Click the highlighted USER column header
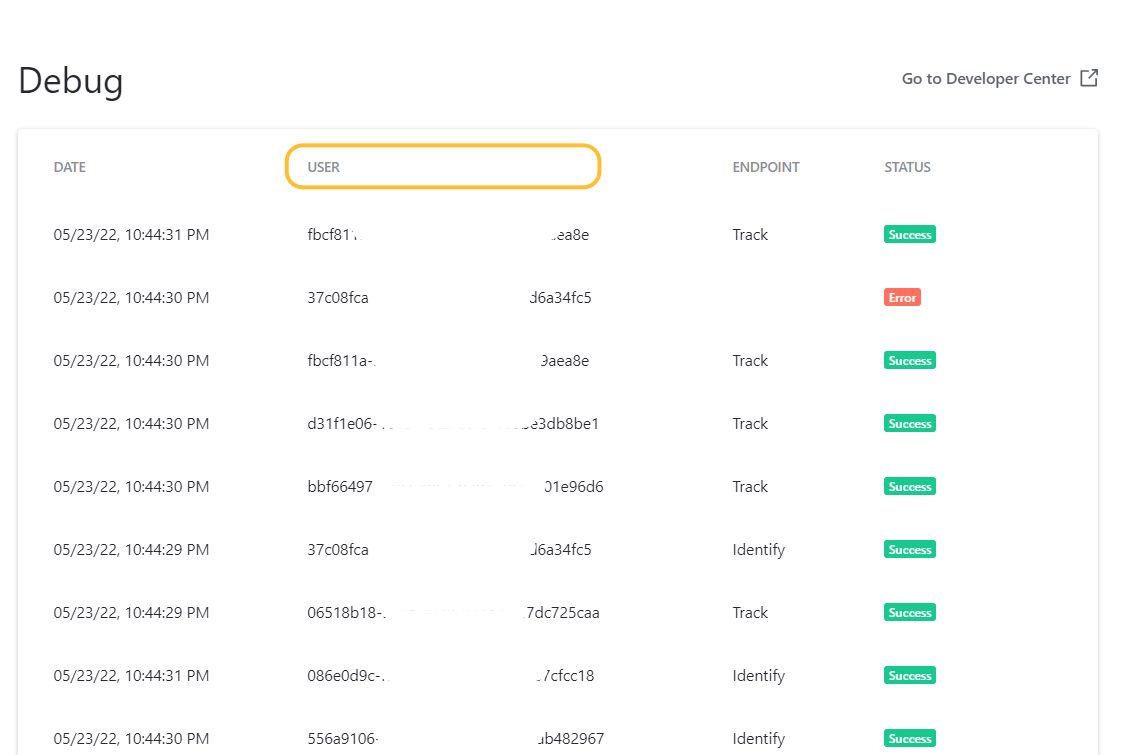This screenshot has width=1127, height=755. click(x=443, y=166)
